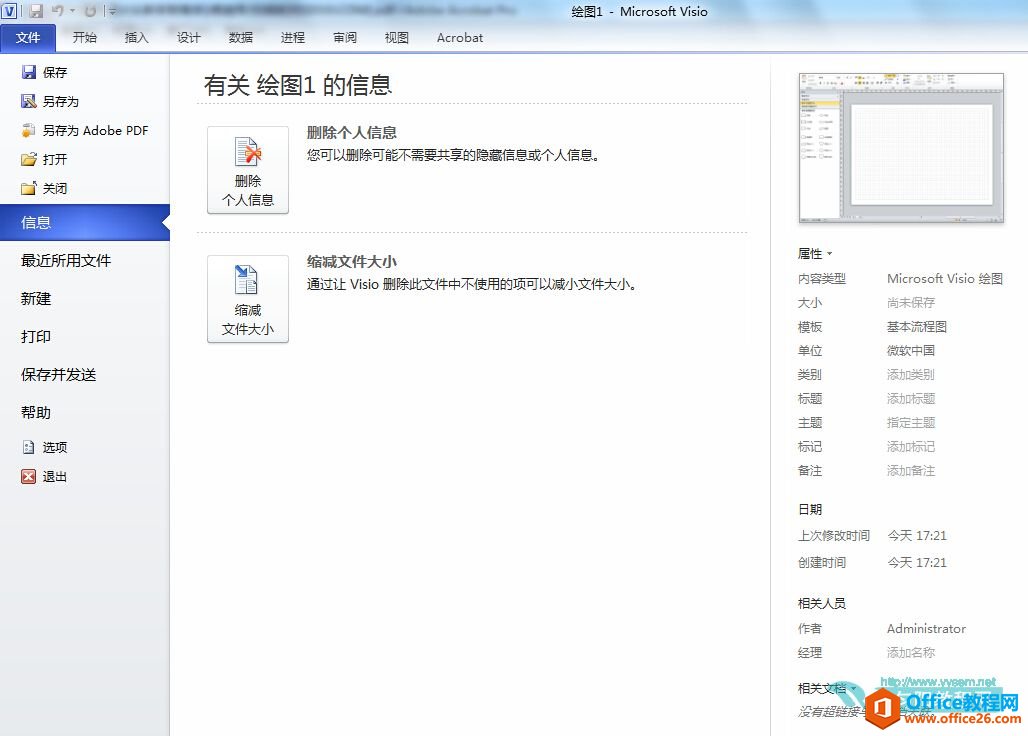Open the 设计 (Design) ribbon tab
1028x736 pixels.
pyautogui.click(x=189, y=37)
